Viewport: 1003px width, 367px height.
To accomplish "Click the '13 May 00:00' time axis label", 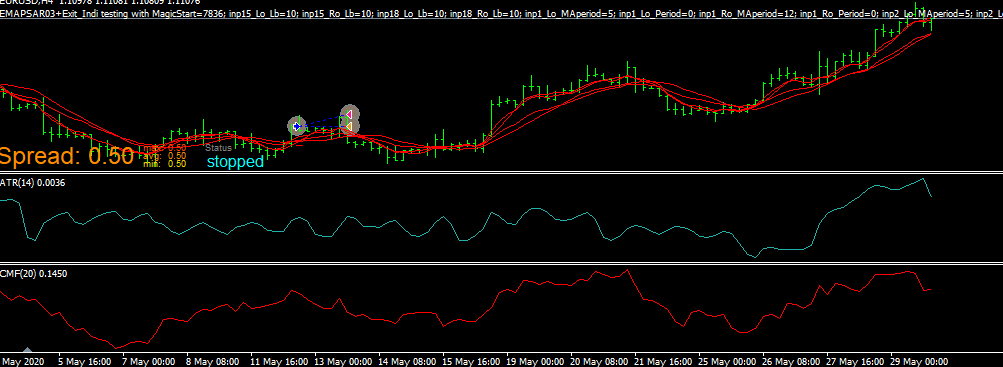I will click(344, 361).
